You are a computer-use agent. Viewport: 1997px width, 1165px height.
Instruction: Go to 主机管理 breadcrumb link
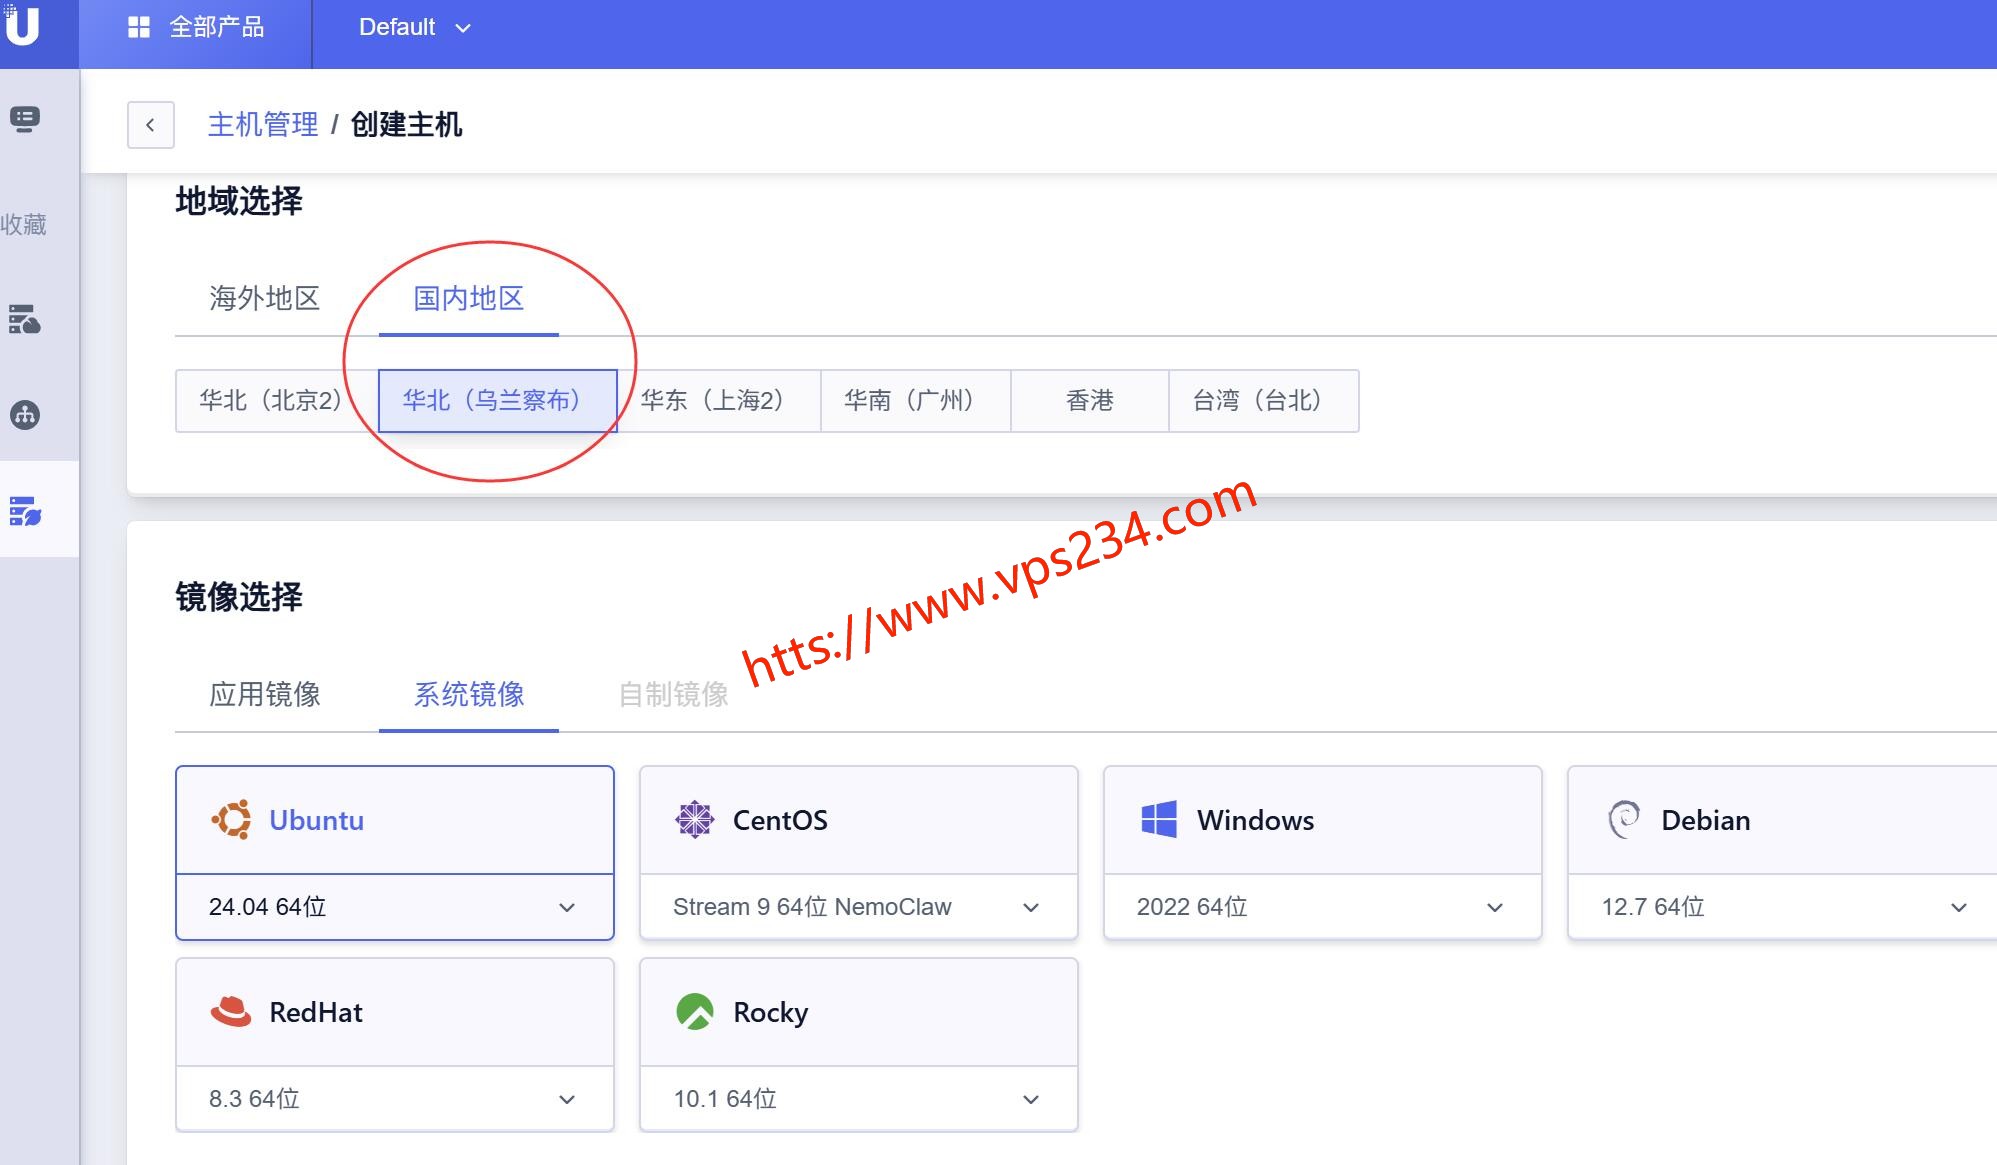[x=263, y=125]
